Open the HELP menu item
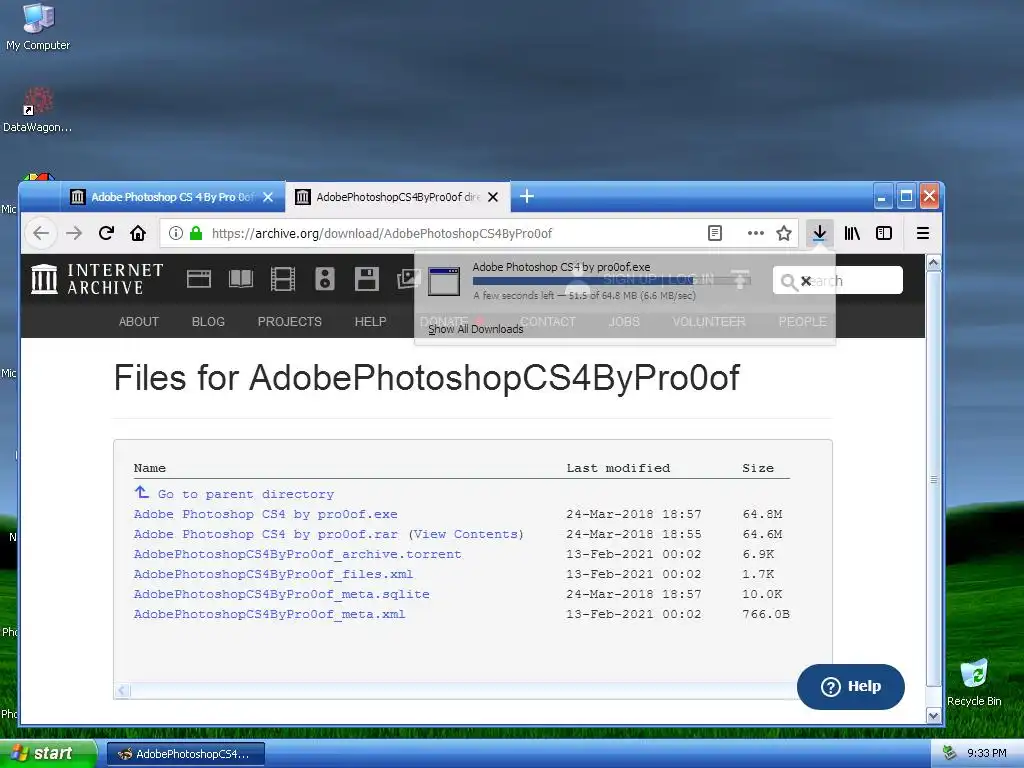This screenshot has height=768, width=1024. [370, 321]
